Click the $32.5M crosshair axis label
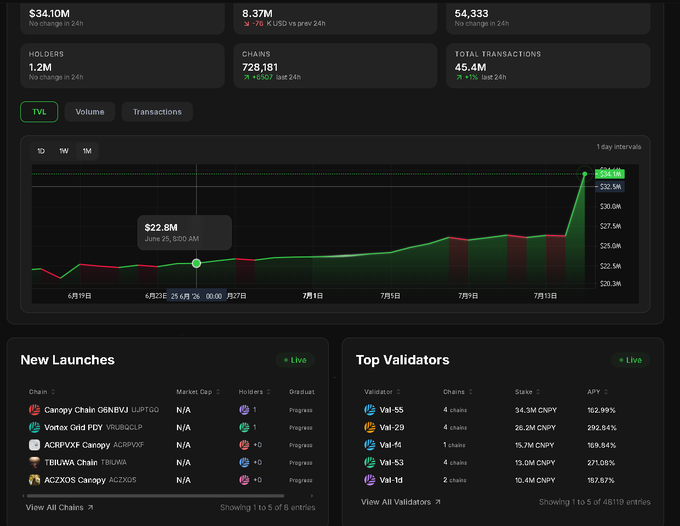Image resolution: width=680 pixels, height=526 pixels. [610, 187]
